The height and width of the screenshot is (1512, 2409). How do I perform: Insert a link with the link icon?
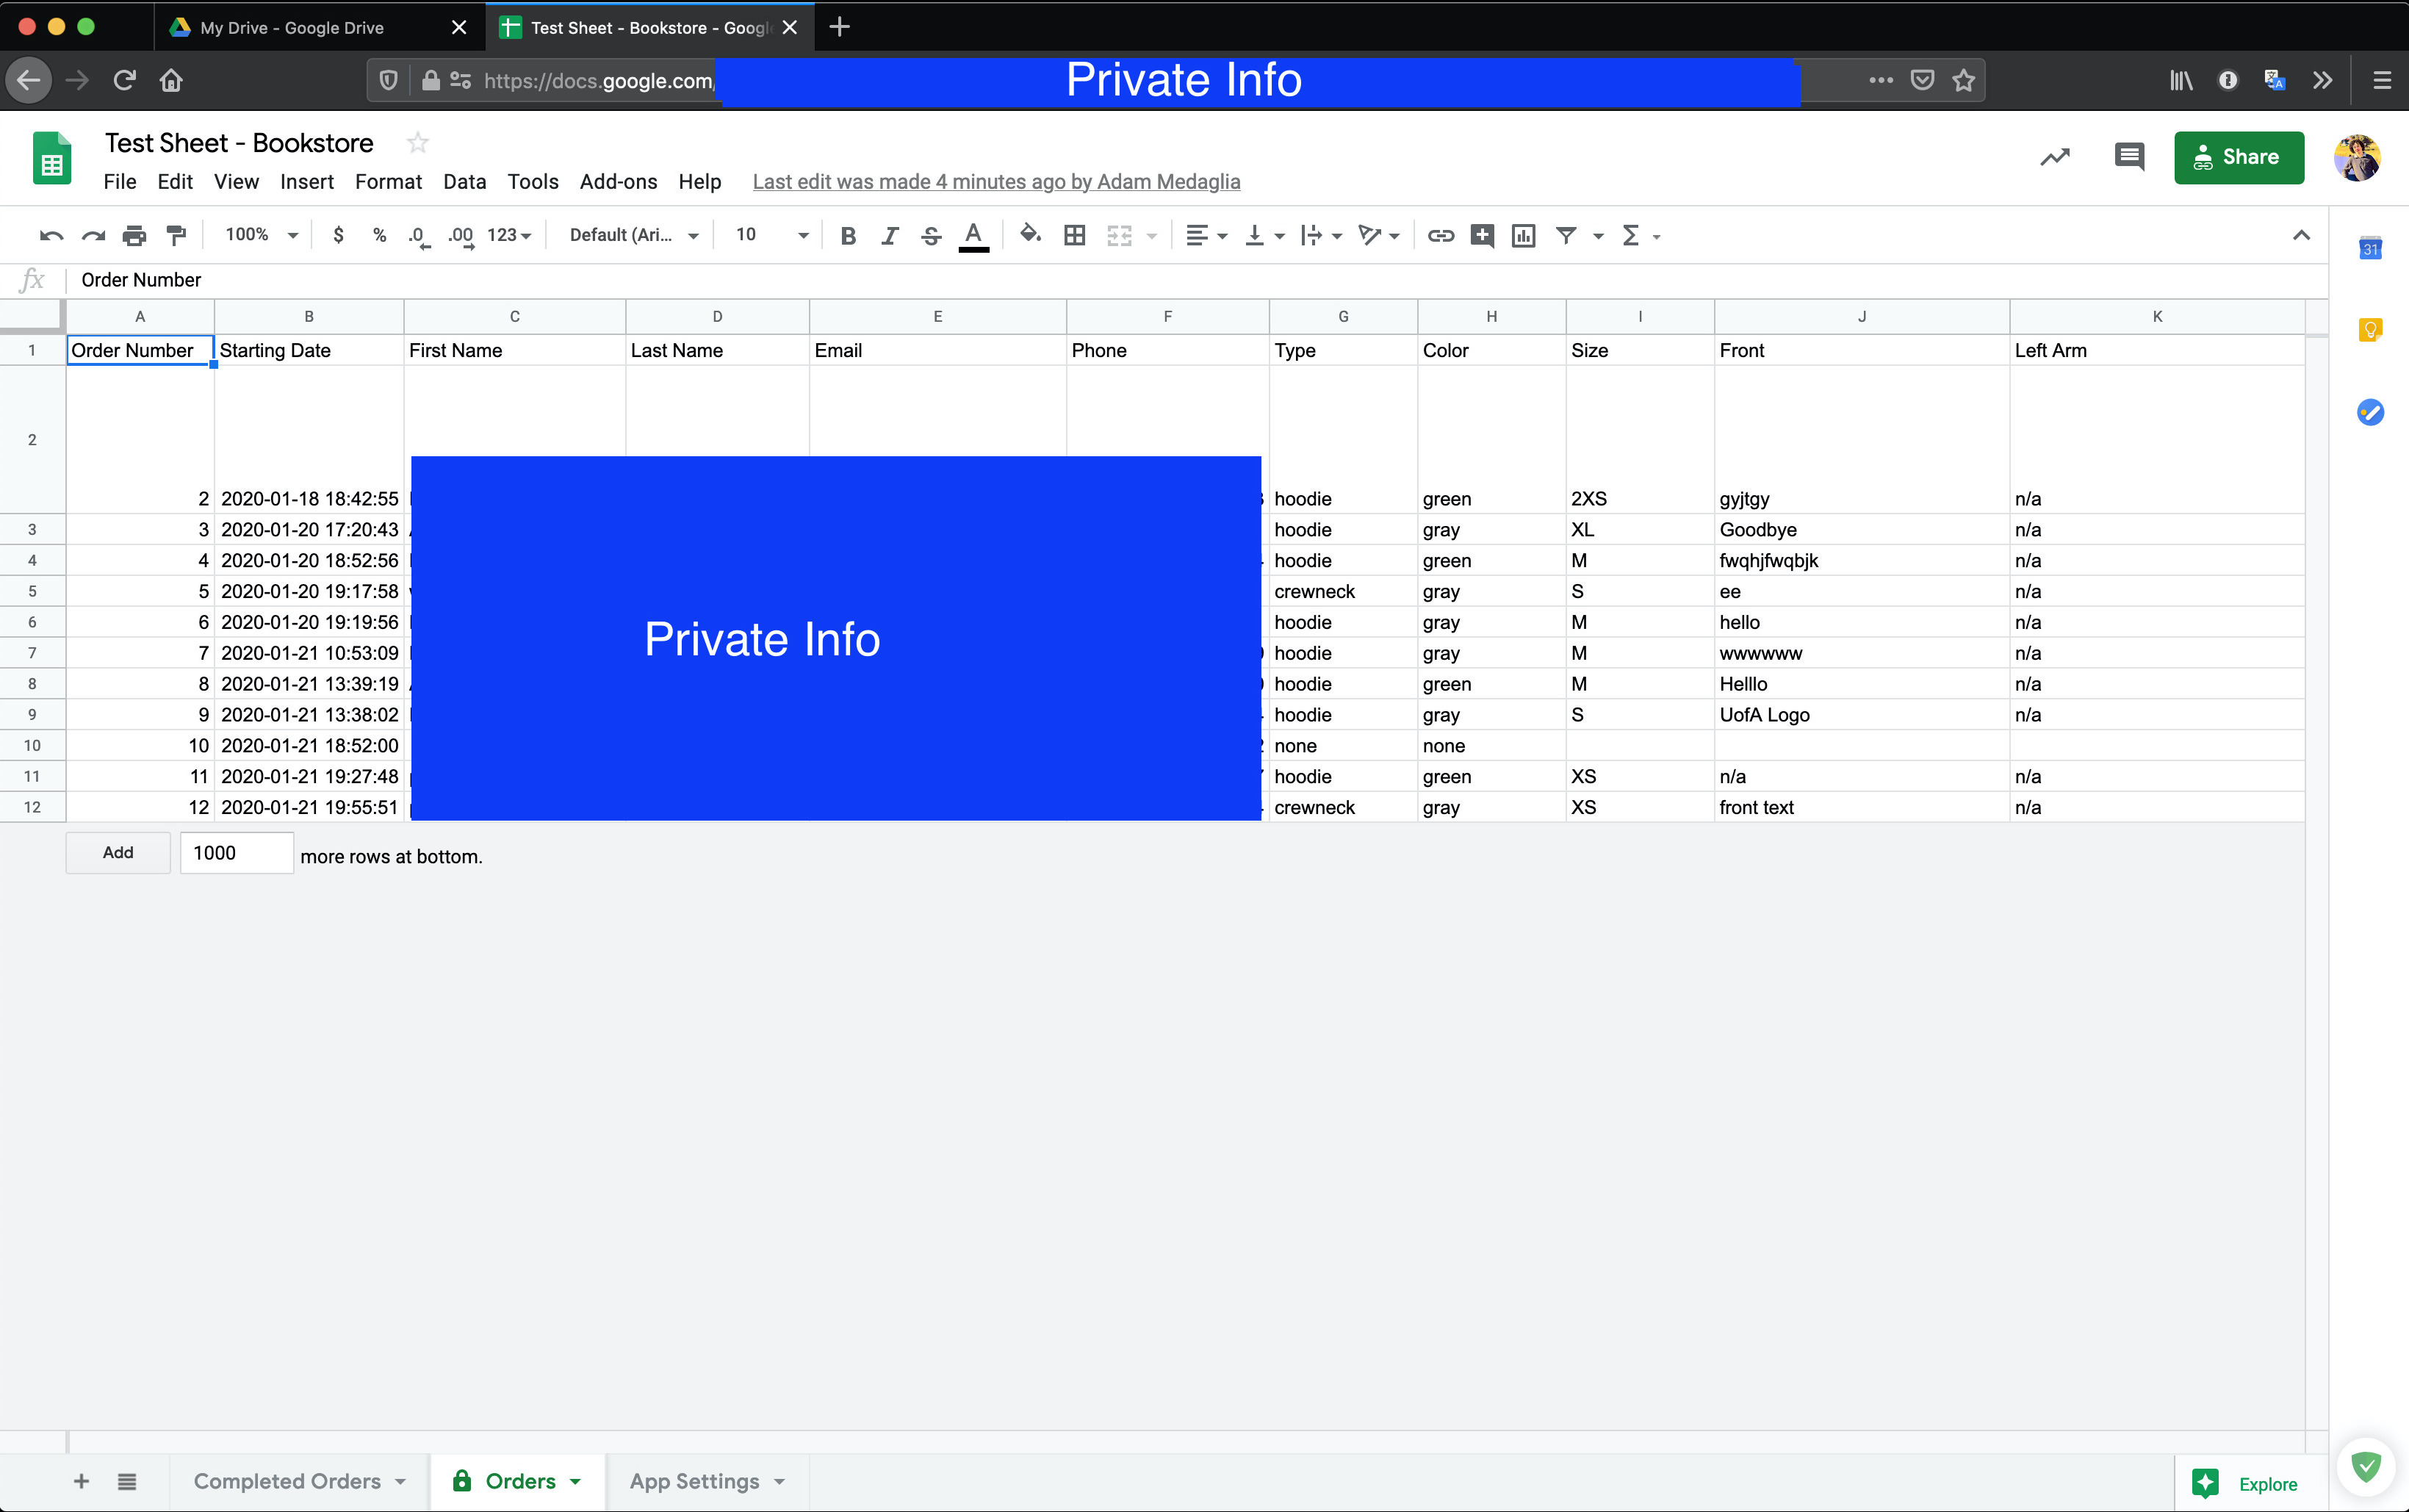coord(1440,235)
